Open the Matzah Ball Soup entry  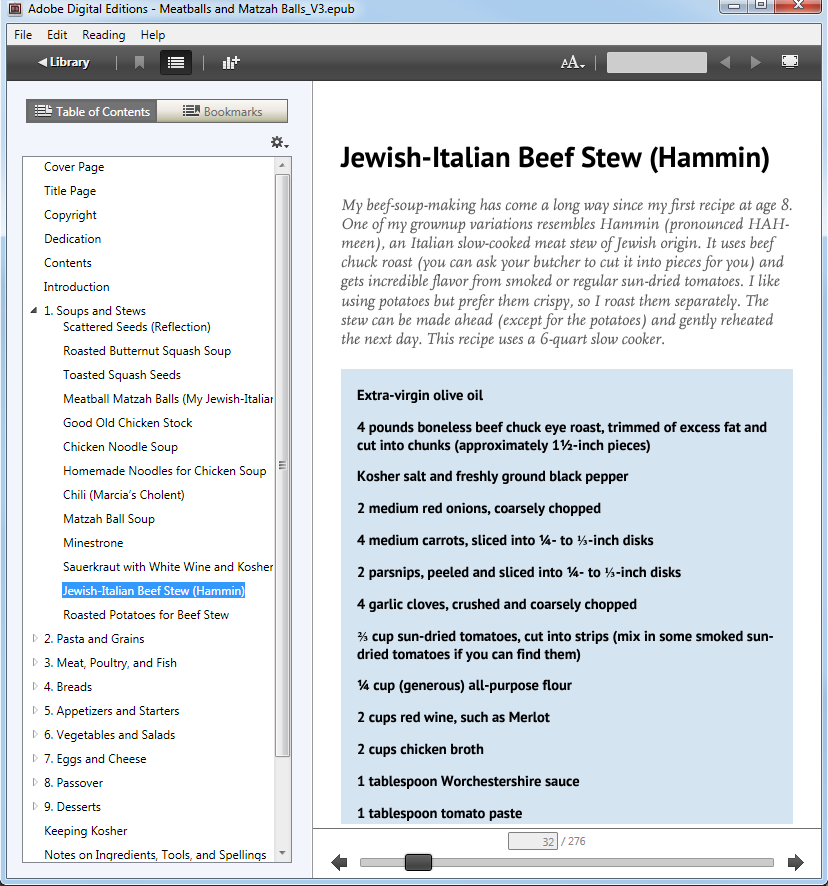[109, 519]
